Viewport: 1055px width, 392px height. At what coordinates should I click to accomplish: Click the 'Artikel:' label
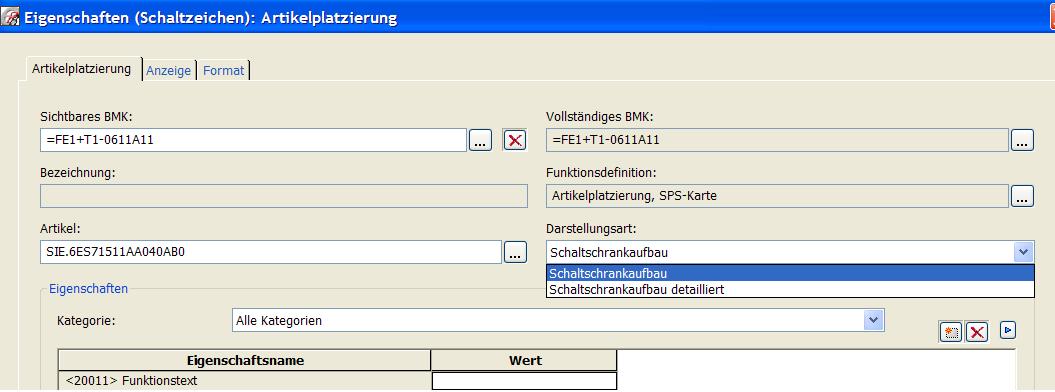pyautogui.click(x=61, y=229)
